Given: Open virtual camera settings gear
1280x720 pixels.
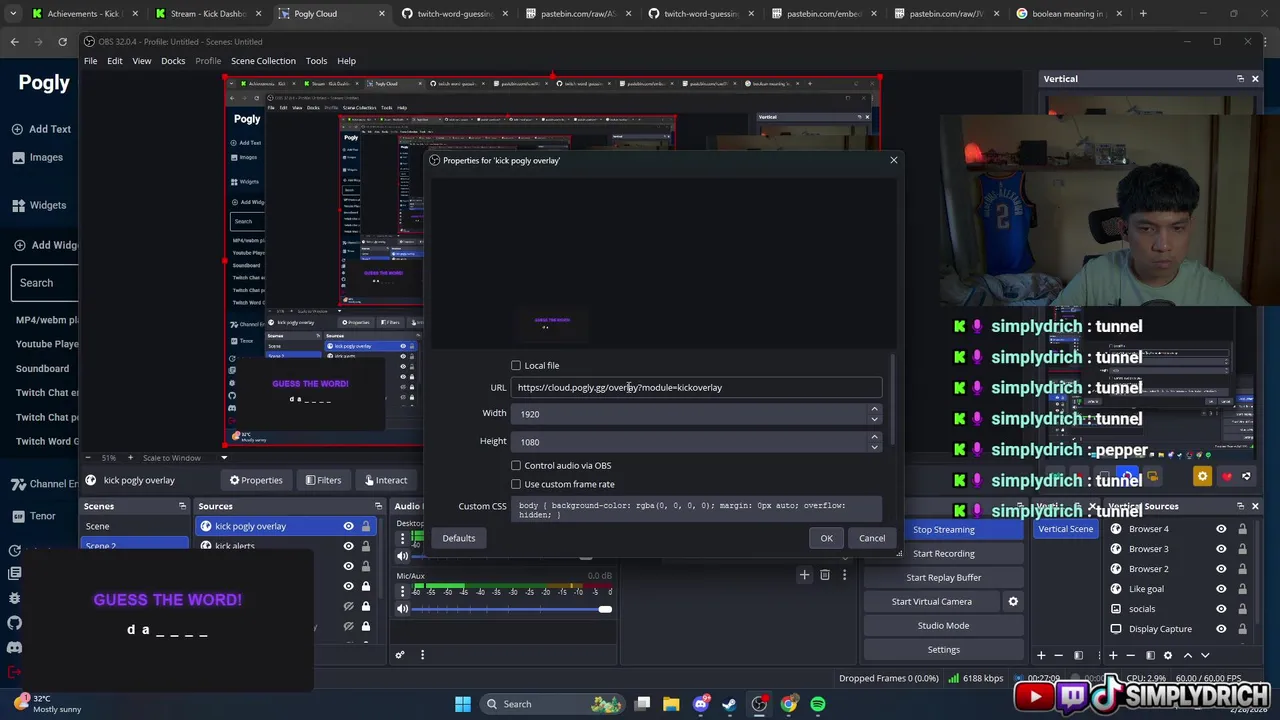Looking at the screenshot, I should (1013, 602).
